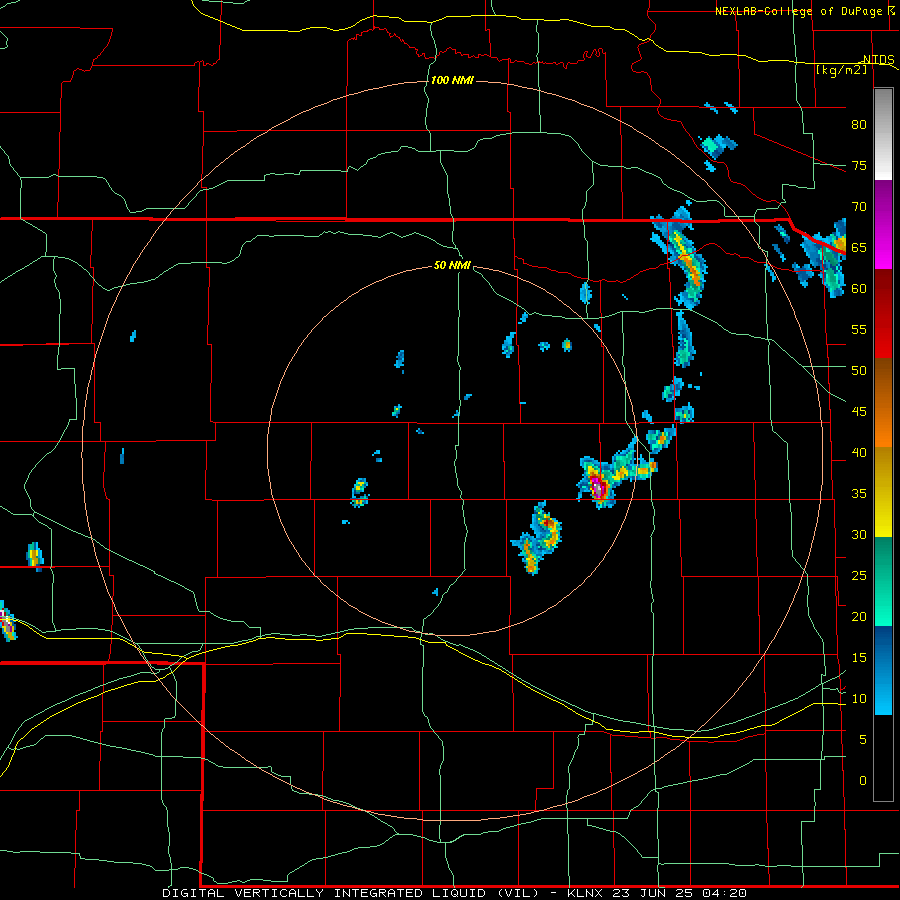Click the 10 value on the color scale
Screen dimensions: 900x900
(859, 699)
